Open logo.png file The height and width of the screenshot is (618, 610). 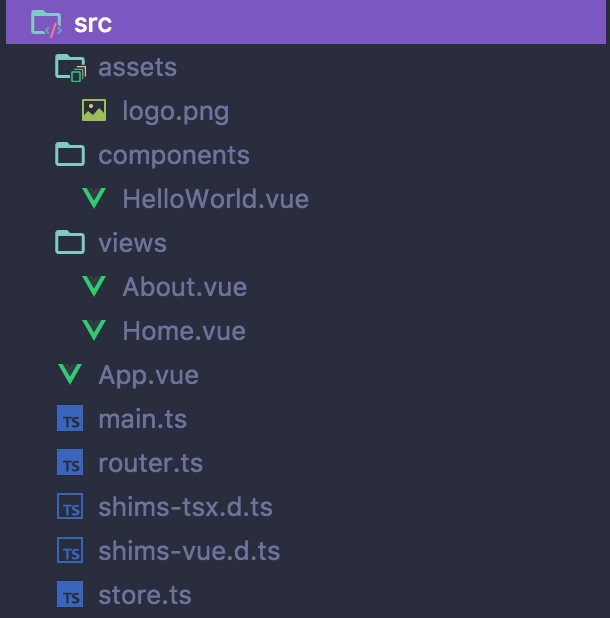click(175, 112)
